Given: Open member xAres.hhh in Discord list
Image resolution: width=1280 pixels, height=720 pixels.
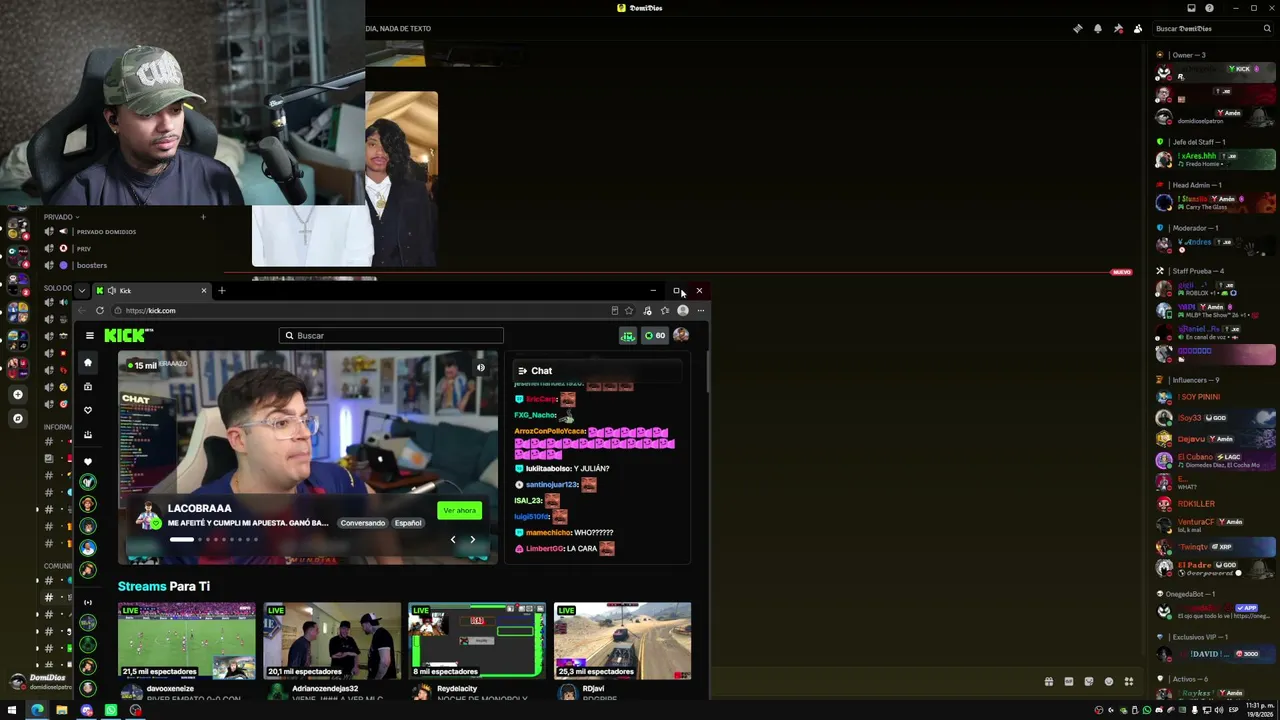Looking at the screenshot, I should [1215, 160].
